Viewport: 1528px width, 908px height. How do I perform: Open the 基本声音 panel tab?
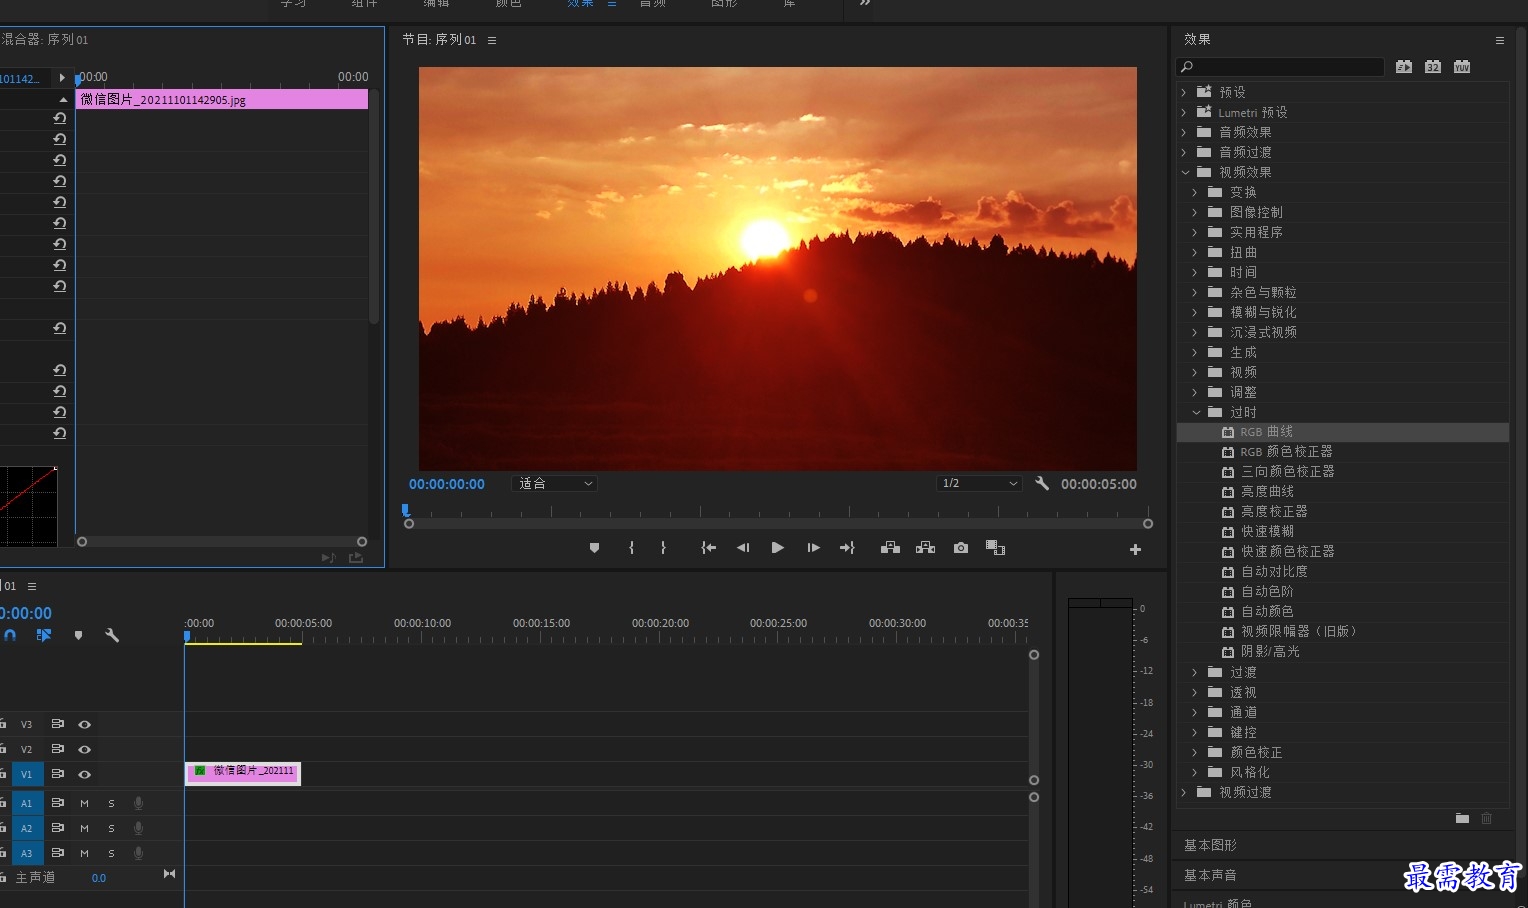pyautogui.click(x=1210, y=875)
